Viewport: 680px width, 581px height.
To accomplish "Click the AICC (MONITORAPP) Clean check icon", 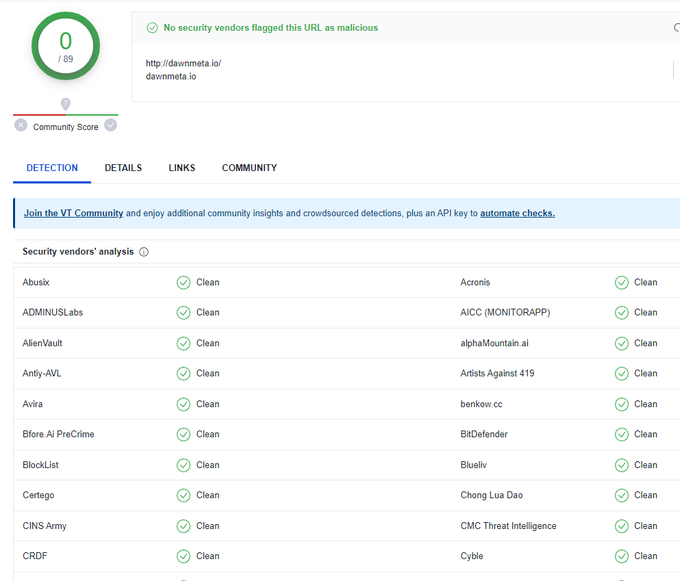I will (621, 313).
